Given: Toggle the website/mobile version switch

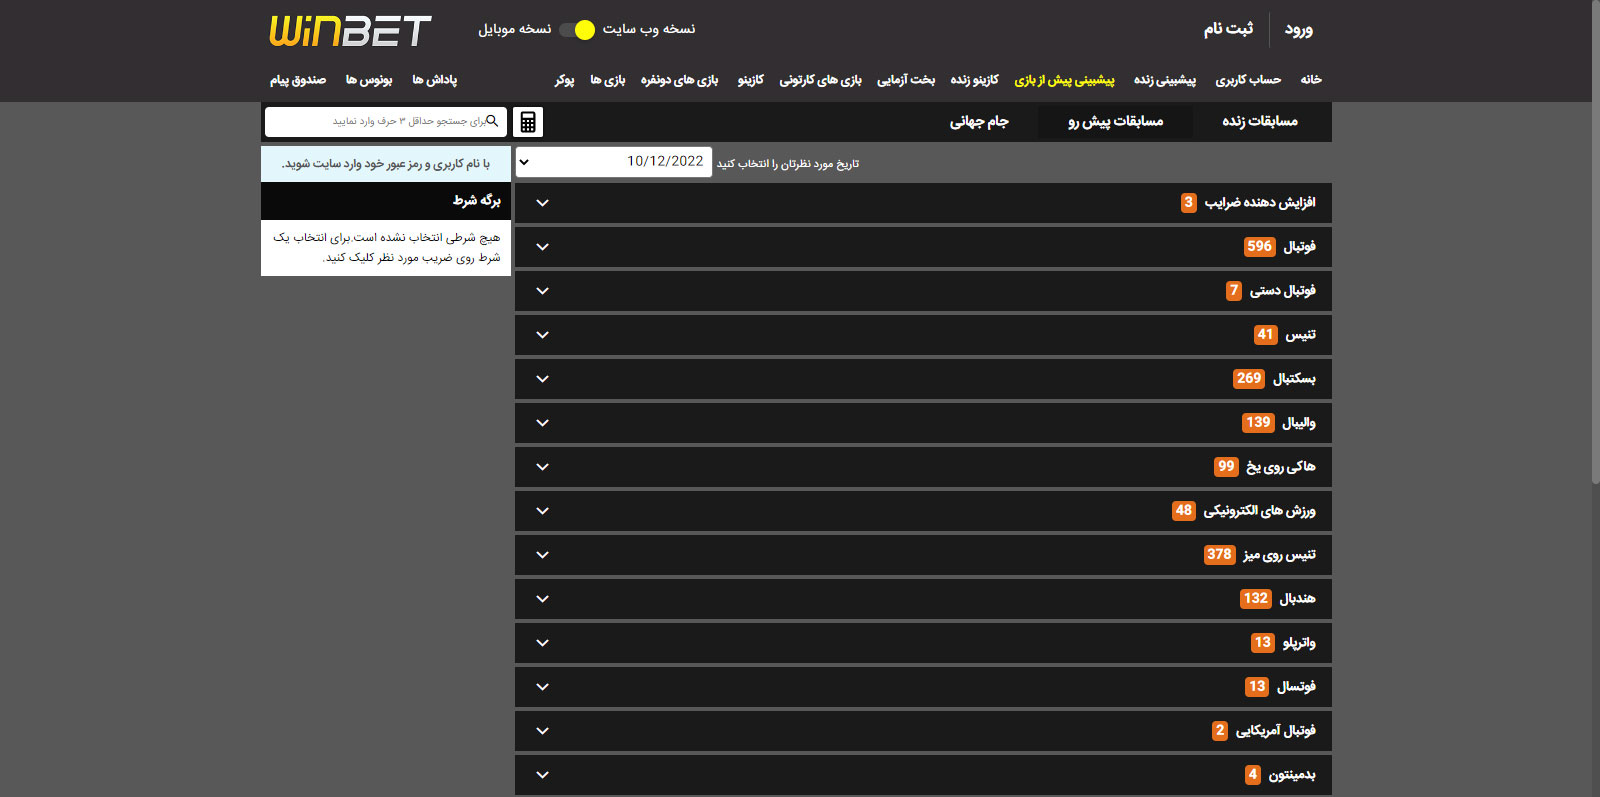Looking at the screenshot, I should tap(577, 30).
